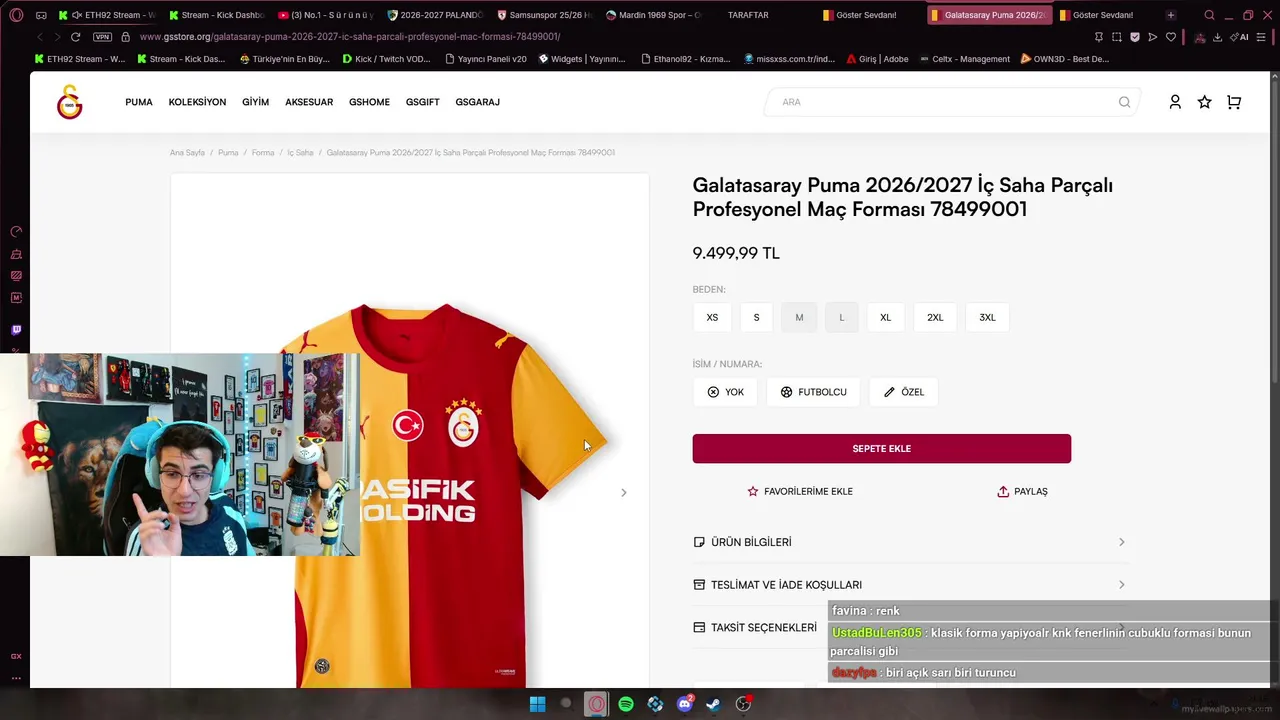
Task: Expand TESLİMAT VE İADE KOŞULLARI section
Action: coord(910,585)
